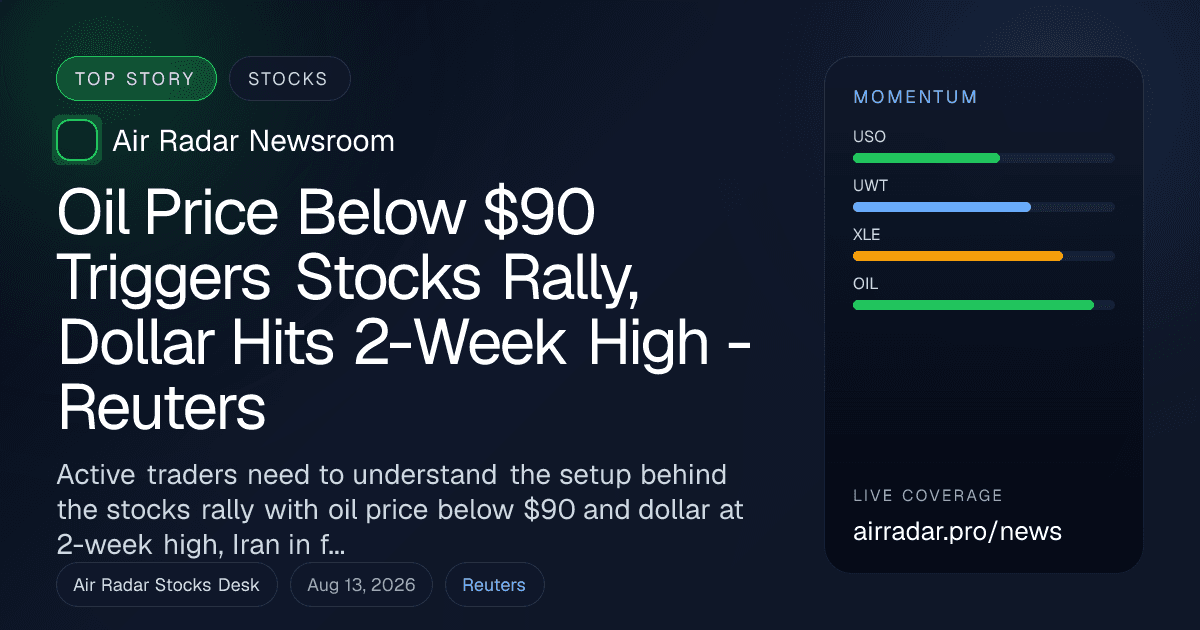1200x630 pixels.
Task: Click the OIL green momentum bar
Action: 984,305
